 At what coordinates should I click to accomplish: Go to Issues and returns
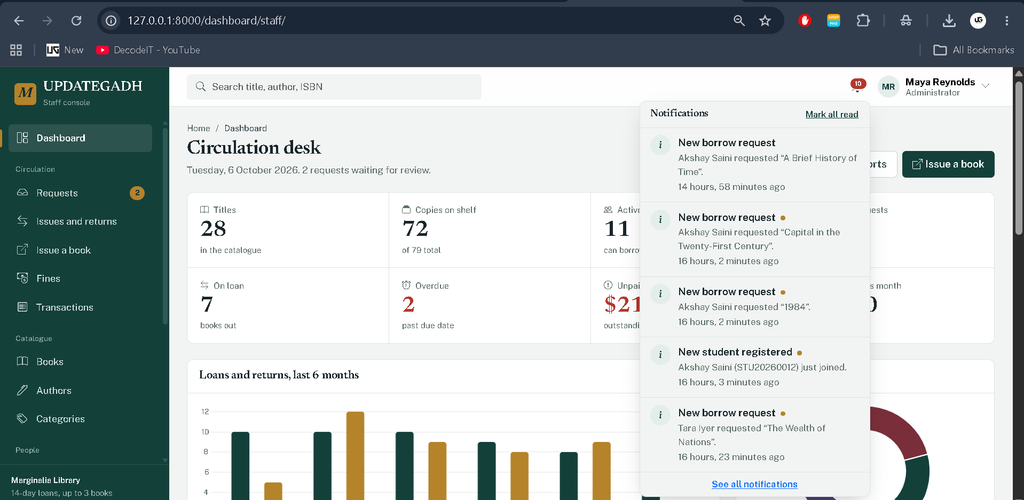point(80,221)
